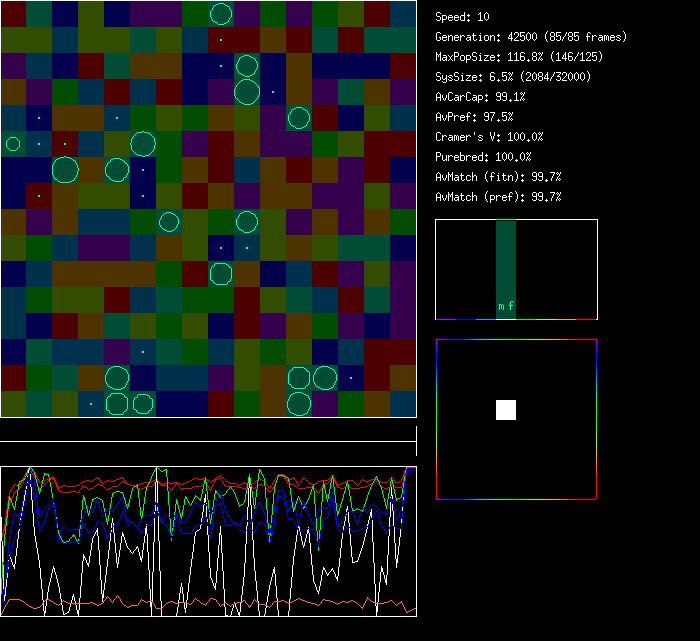
Task: Select the small circle on the grid's left edge
Action: (13, 144)
